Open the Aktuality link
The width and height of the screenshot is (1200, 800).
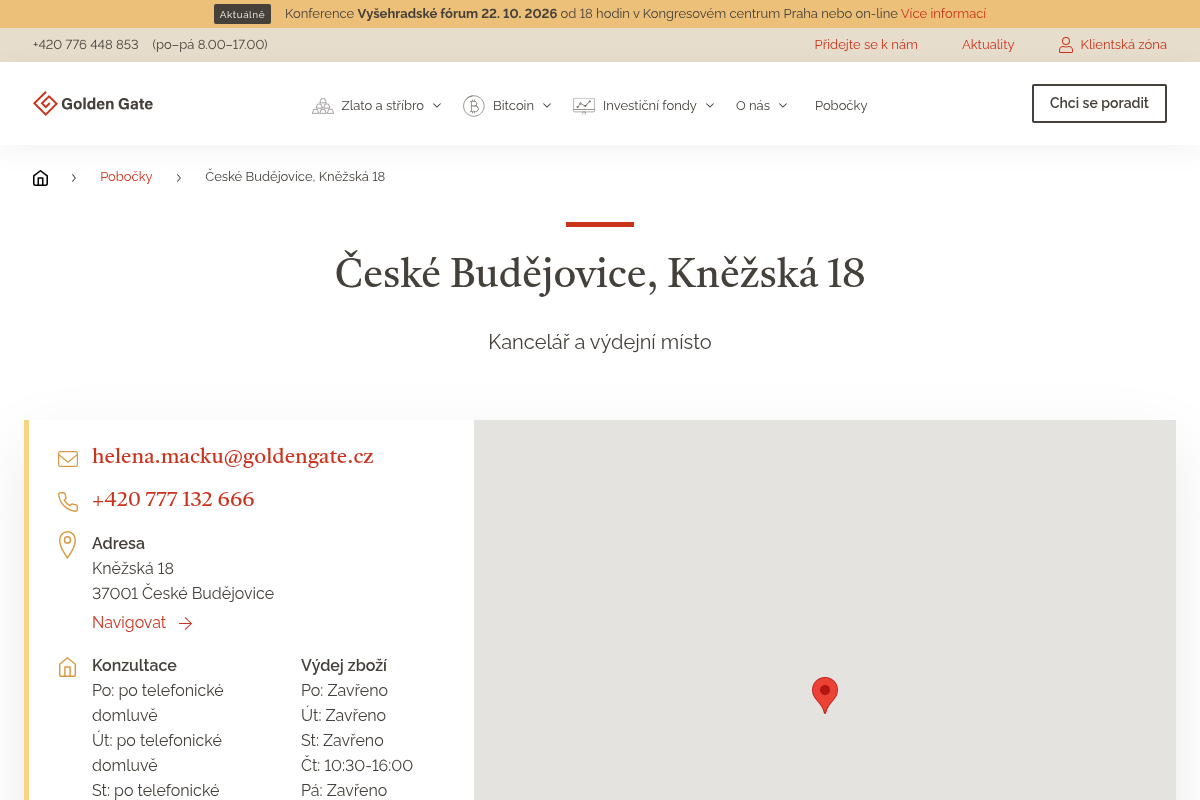(x=988, y=45)
